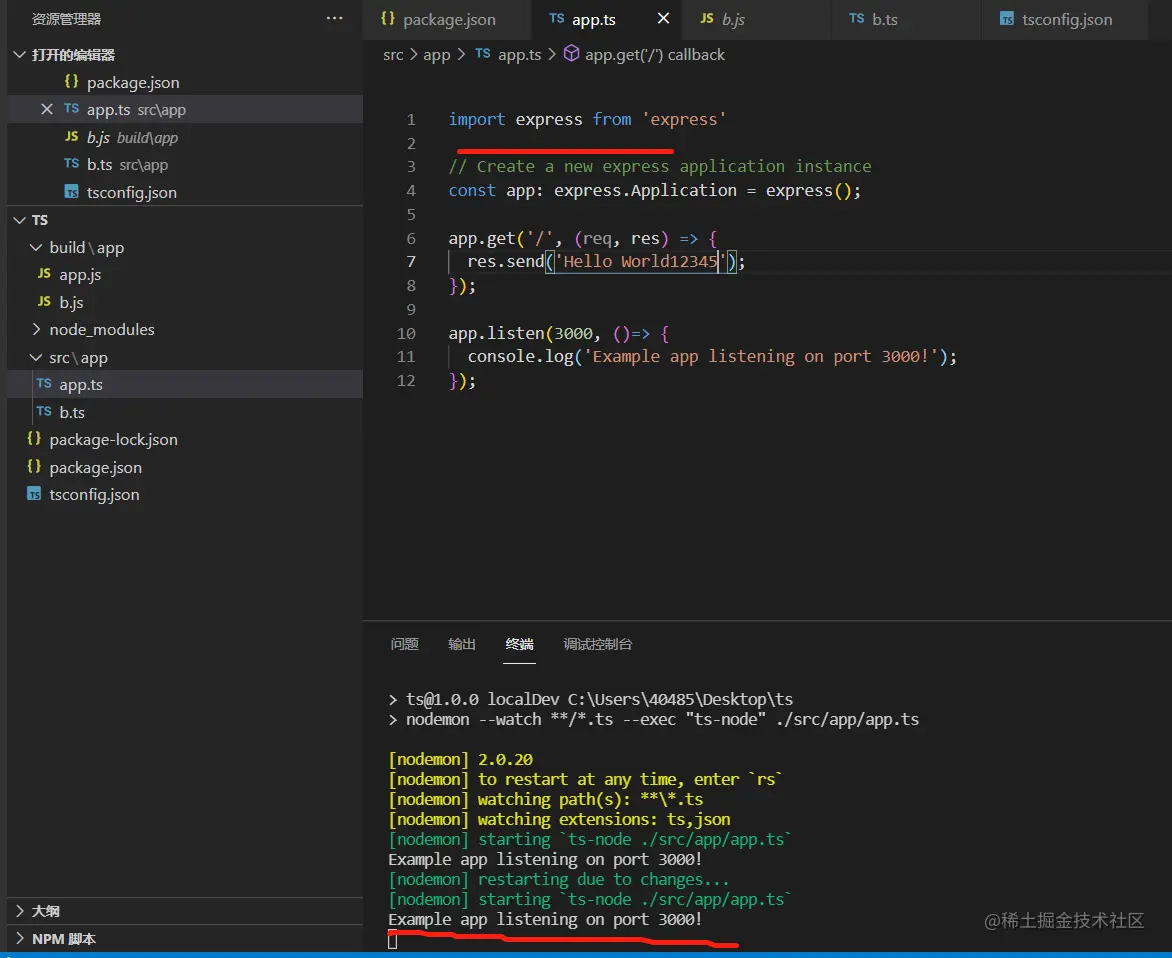Switch to b.ts editor tab
This screenshot has width=1172, height=958.
tap(906, 19)
